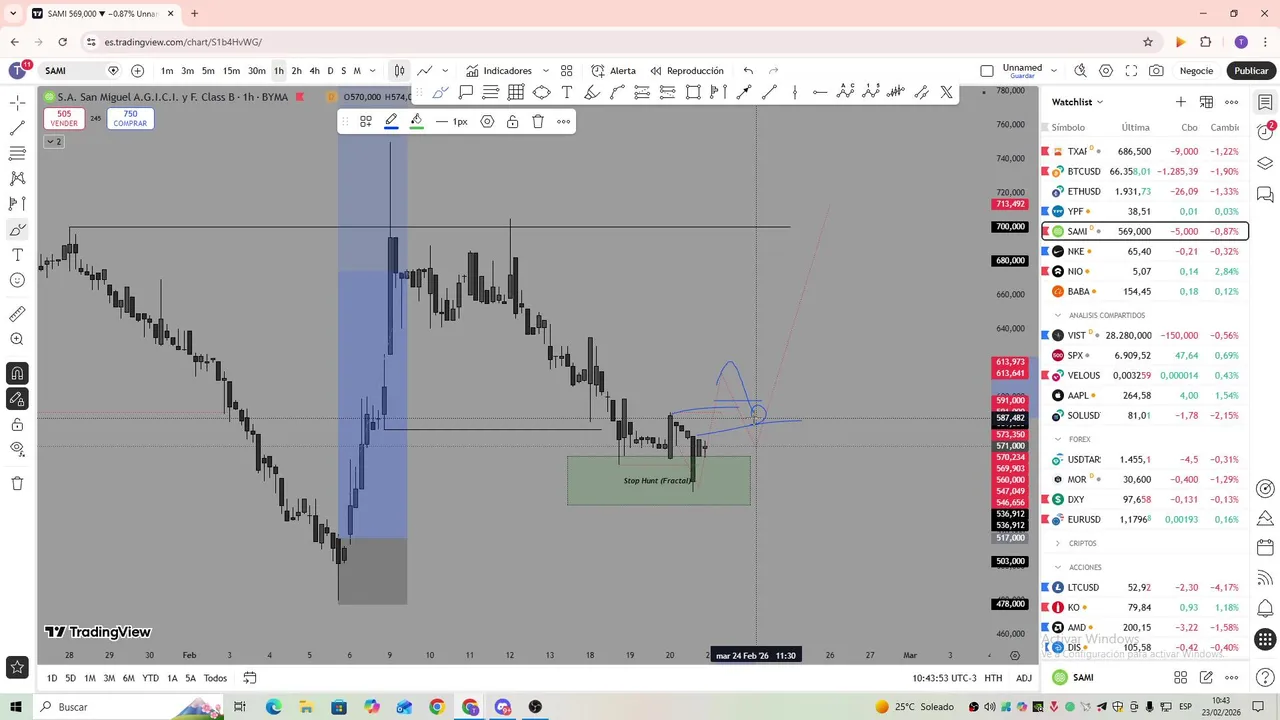
Task: Open favorites star at bottom left
Action: [x=18, y=666]
